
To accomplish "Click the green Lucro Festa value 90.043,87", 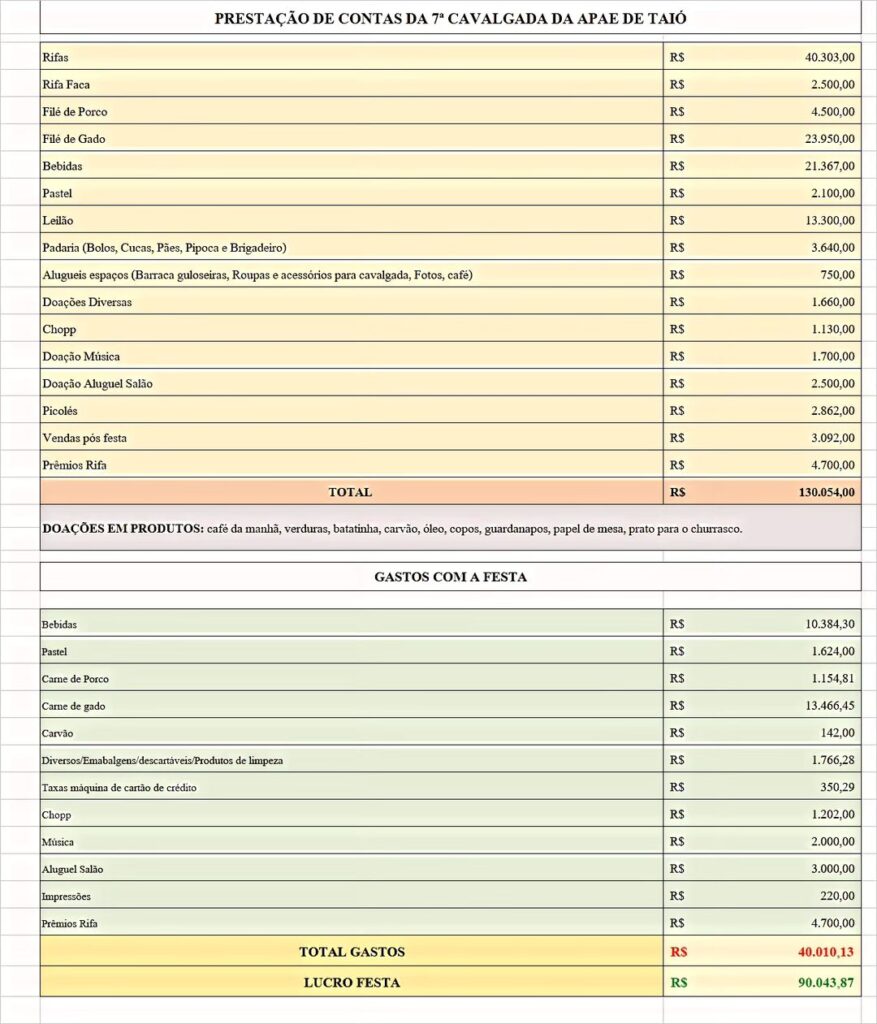I will click(762, 982).
